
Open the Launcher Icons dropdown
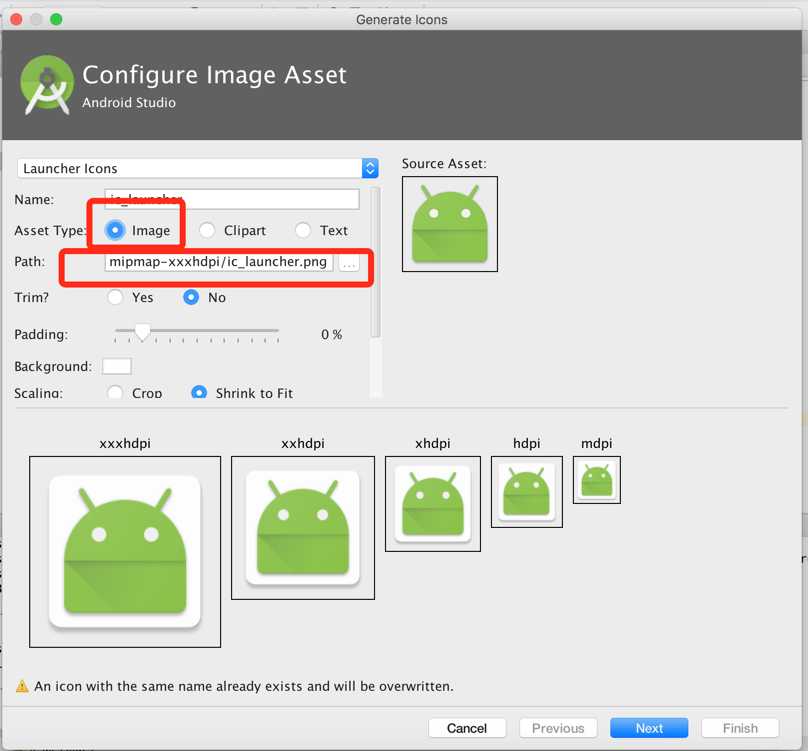[198, 168]
